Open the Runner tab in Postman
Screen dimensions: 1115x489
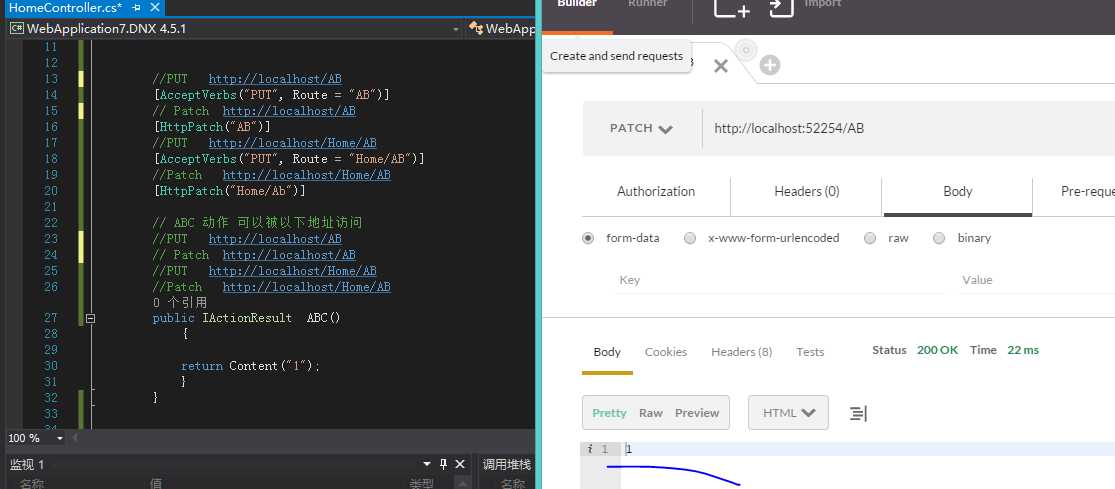coord(647,4)
